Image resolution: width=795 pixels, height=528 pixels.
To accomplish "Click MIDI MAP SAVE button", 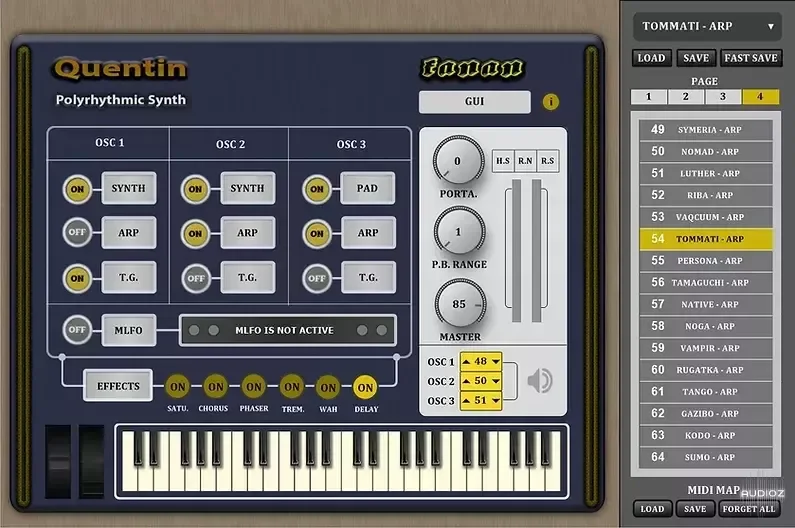I will 695,509.
